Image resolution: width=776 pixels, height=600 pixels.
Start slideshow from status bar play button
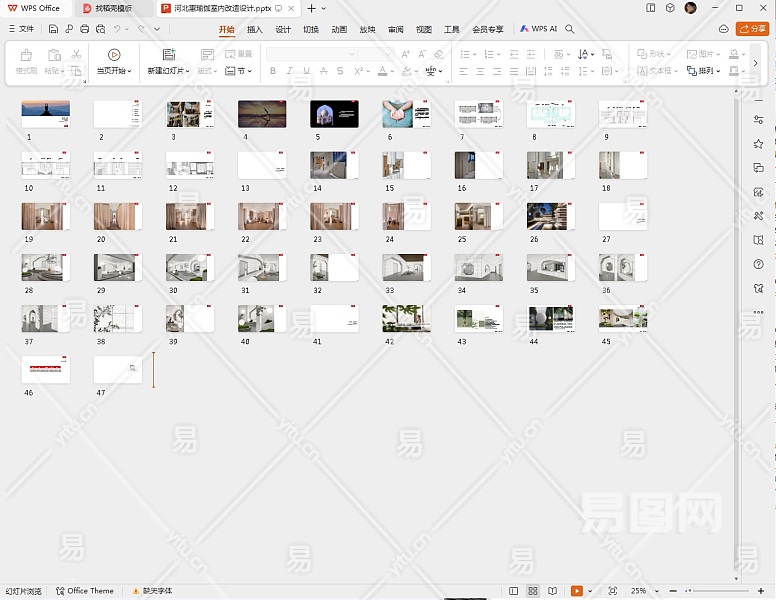pyautogui.click(x=577, y=591)
